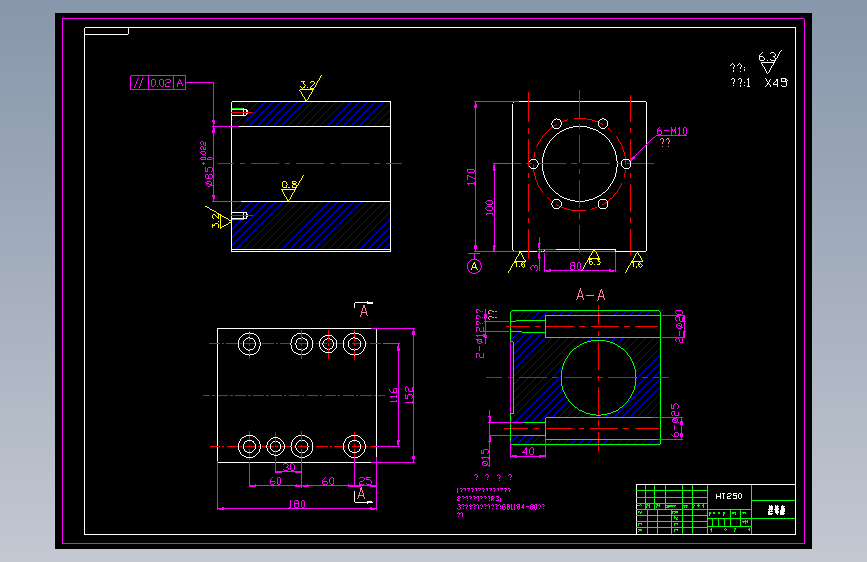867x562 pixels.
Task: Select the upper section-cut marker A
Action: (x=363, y=310)
